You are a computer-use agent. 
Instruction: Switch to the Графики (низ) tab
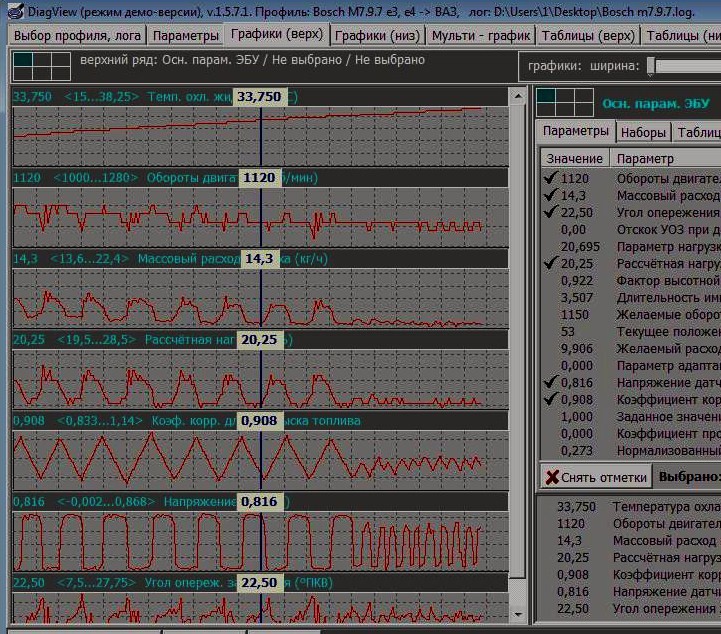[x=376, y=36]
